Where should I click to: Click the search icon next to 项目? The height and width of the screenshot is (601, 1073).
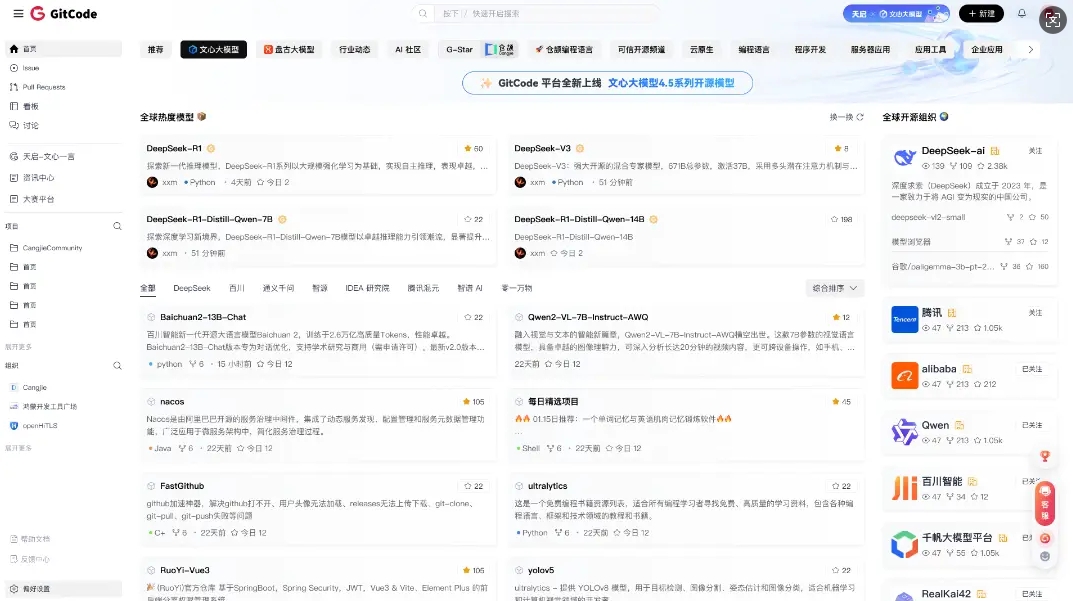(117, 226)
